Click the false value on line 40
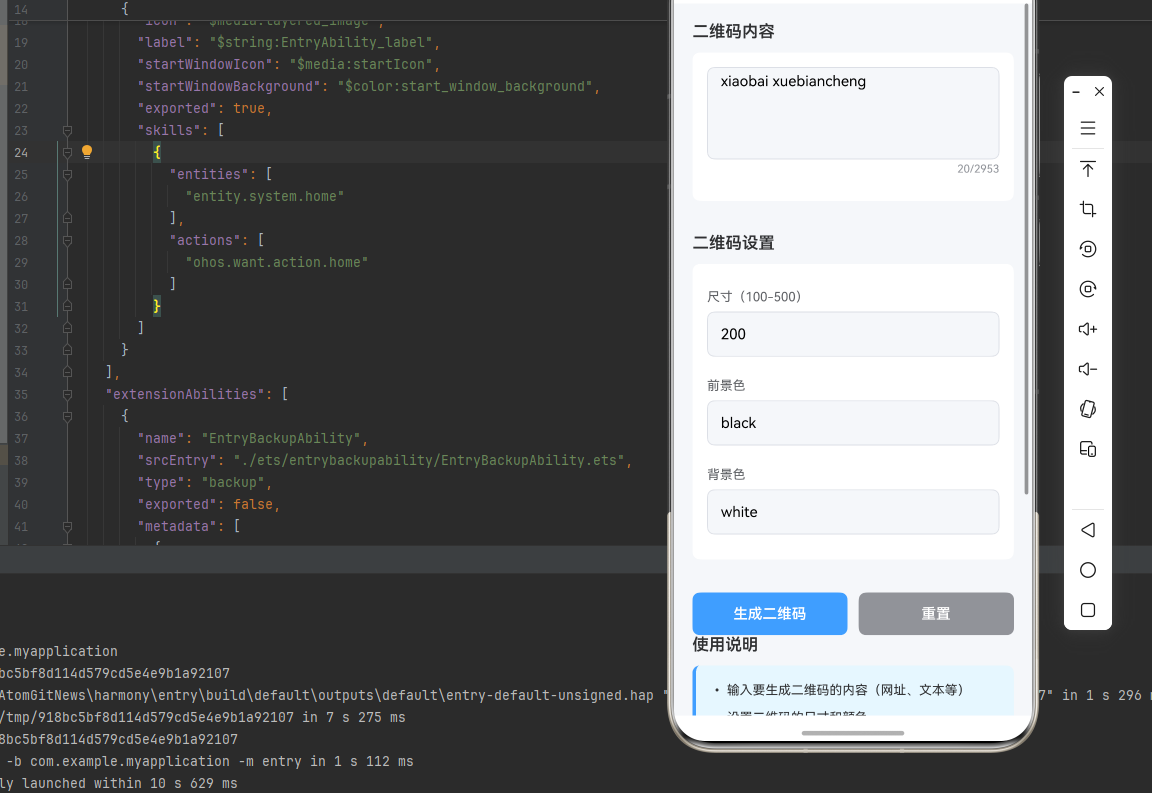The width and height of the screenshot is (1152, 793). (253, 504)
